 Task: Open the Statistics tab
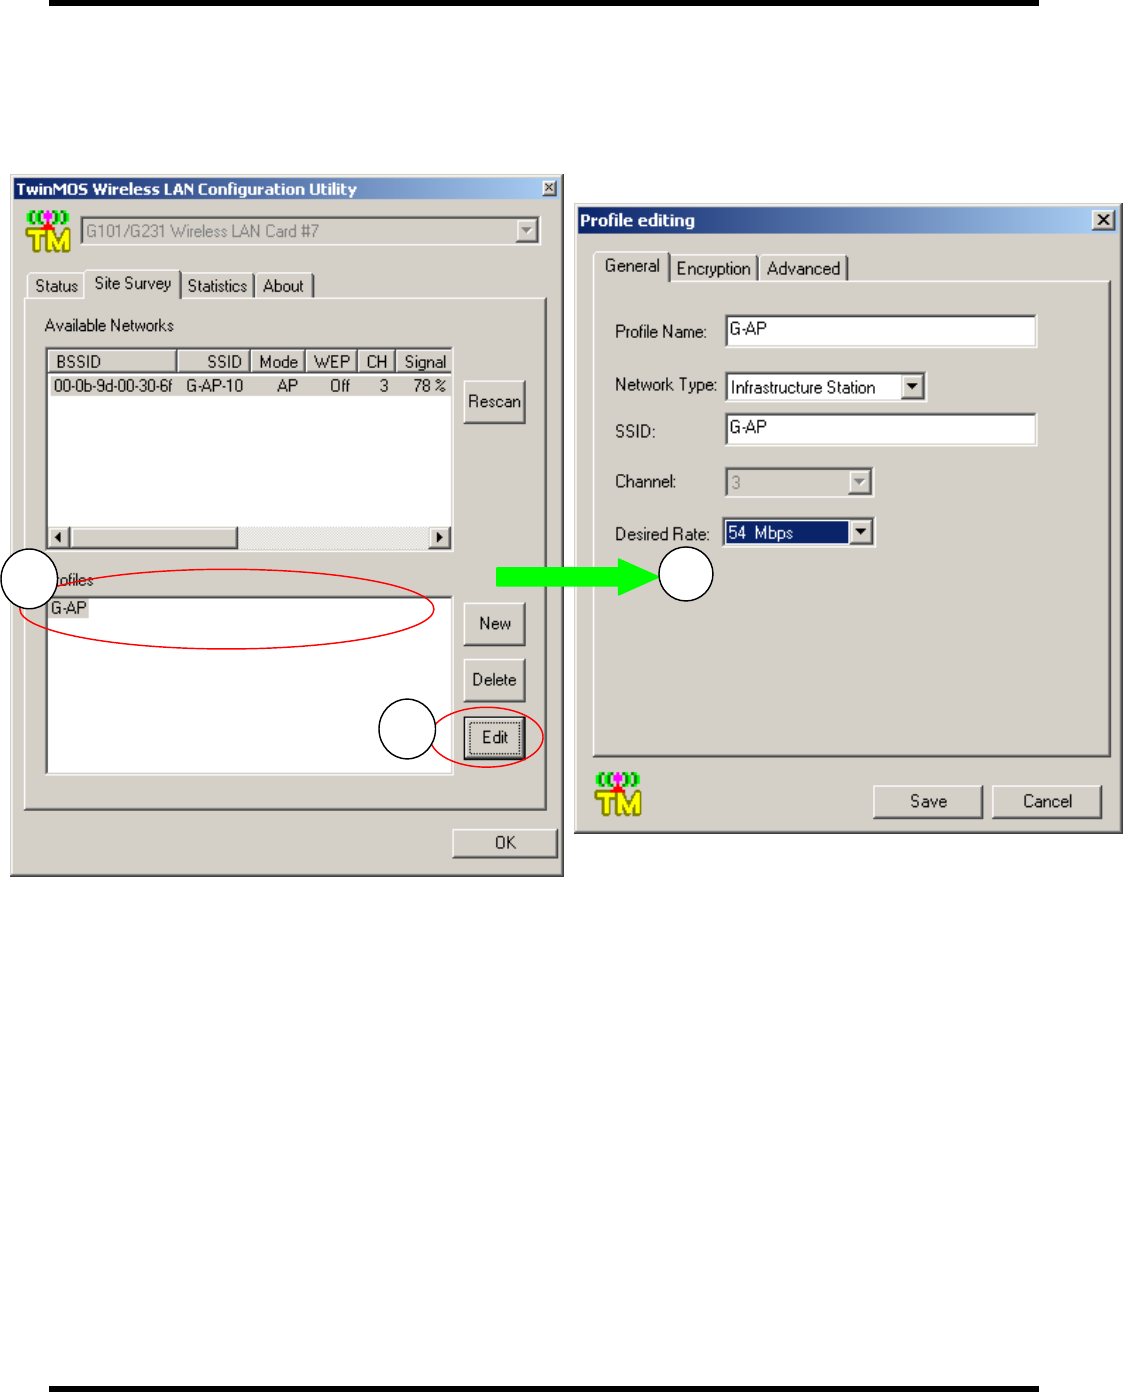click(217, 286)
